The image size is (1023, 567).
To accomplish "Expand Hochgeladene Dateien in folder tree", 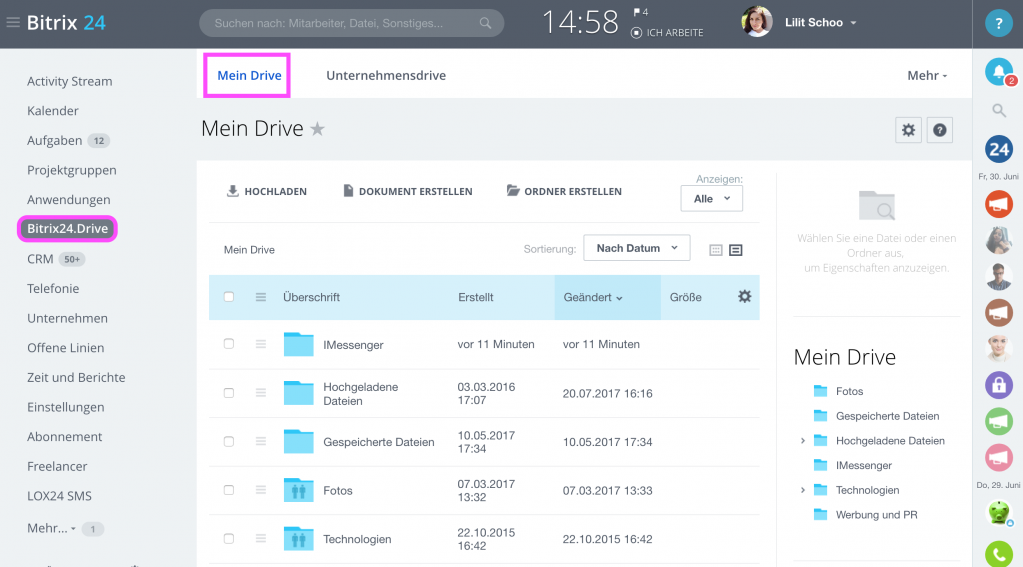I will click(x=802, y=441).
